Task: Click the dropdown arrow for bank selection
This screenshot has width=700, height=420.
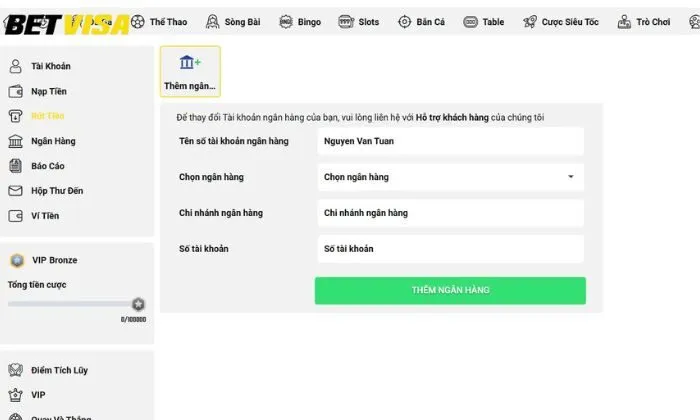Action: pyautogui.click(x=571, y=177)
